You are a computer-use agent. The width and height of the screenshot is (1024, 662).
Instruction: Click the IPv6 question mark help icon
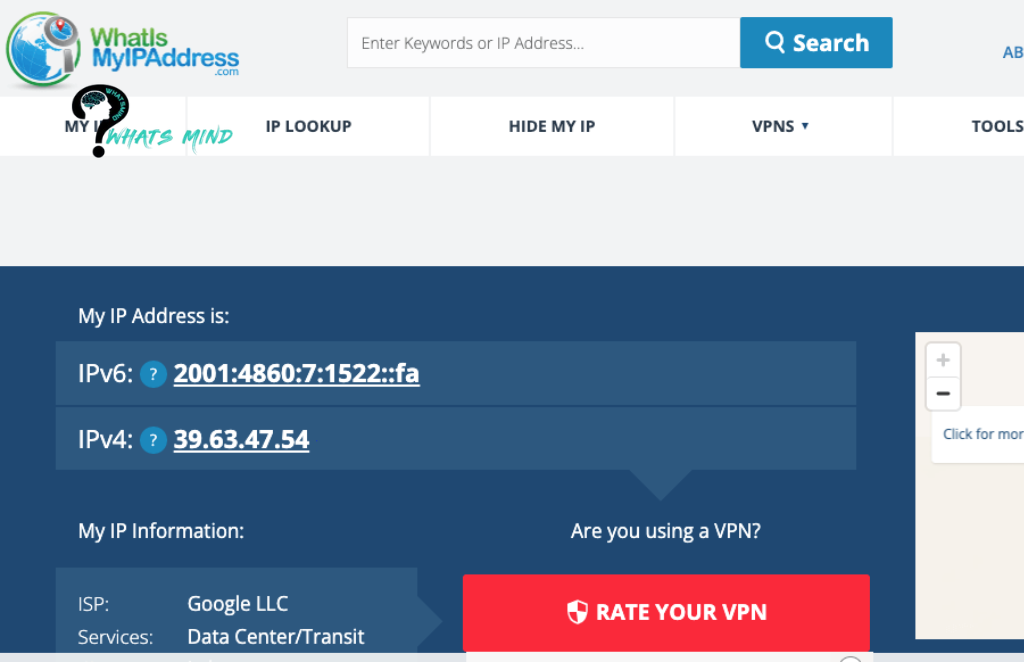pos(153,374)
